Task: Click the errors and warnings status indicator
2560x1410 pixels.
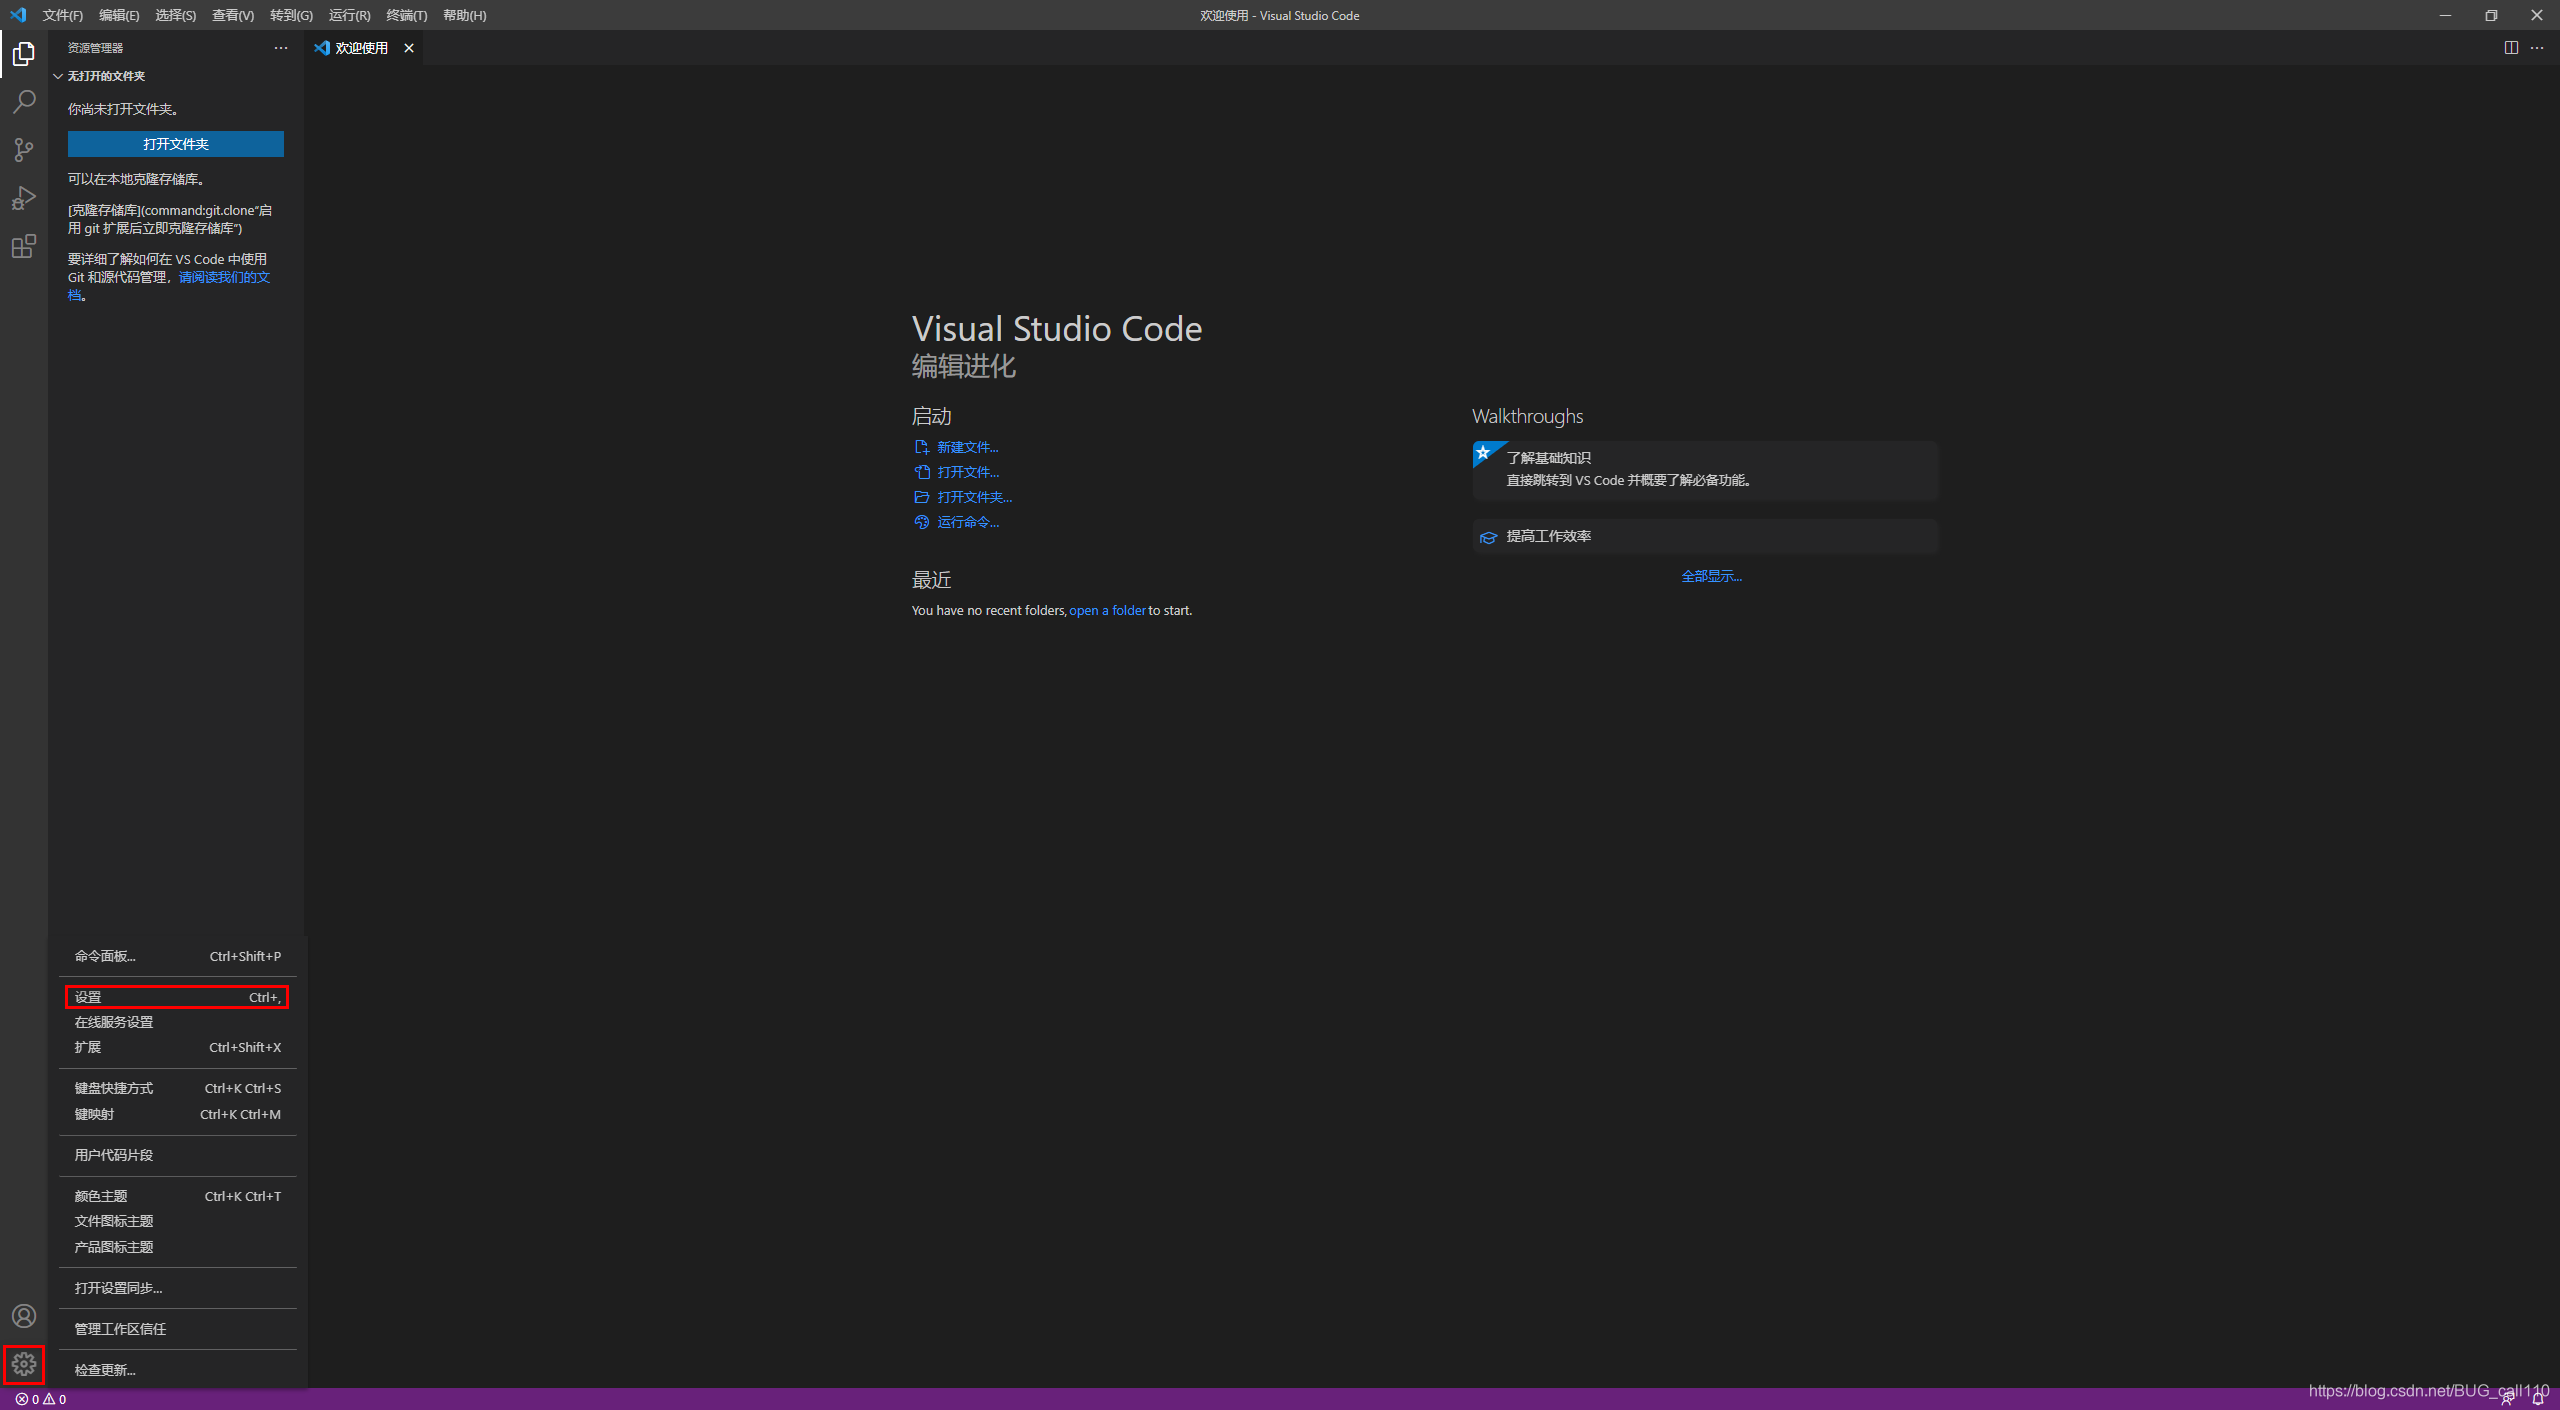Action: (x=41, y=1399)
